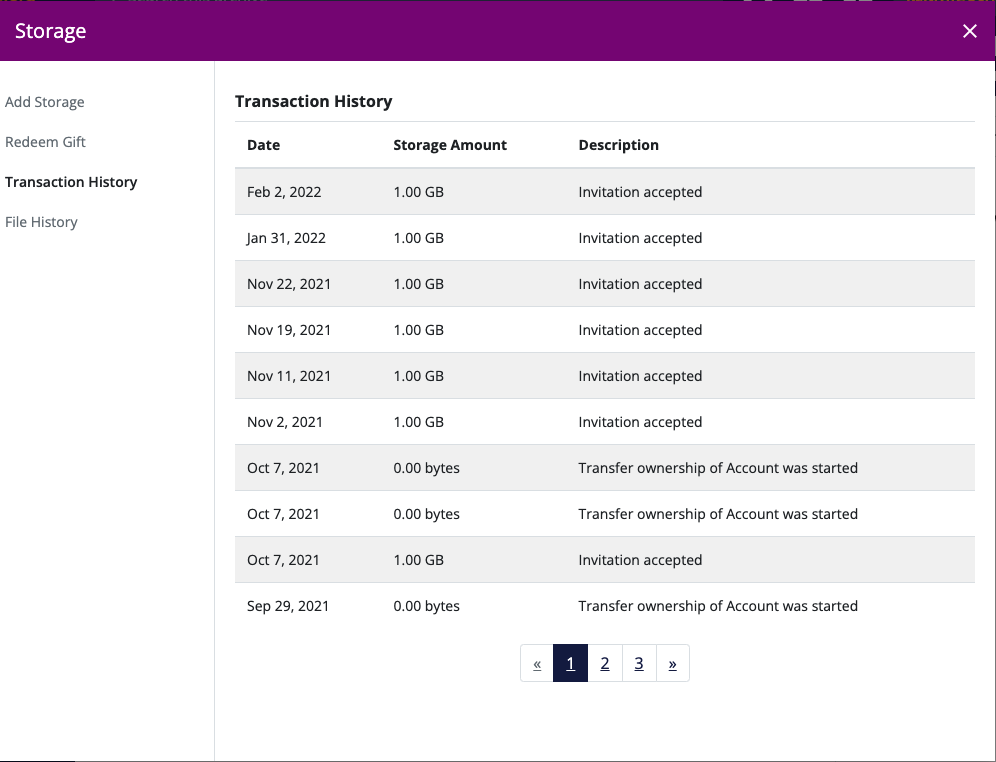Click the Description column header

pyautogui.click(x=618, y=145)
